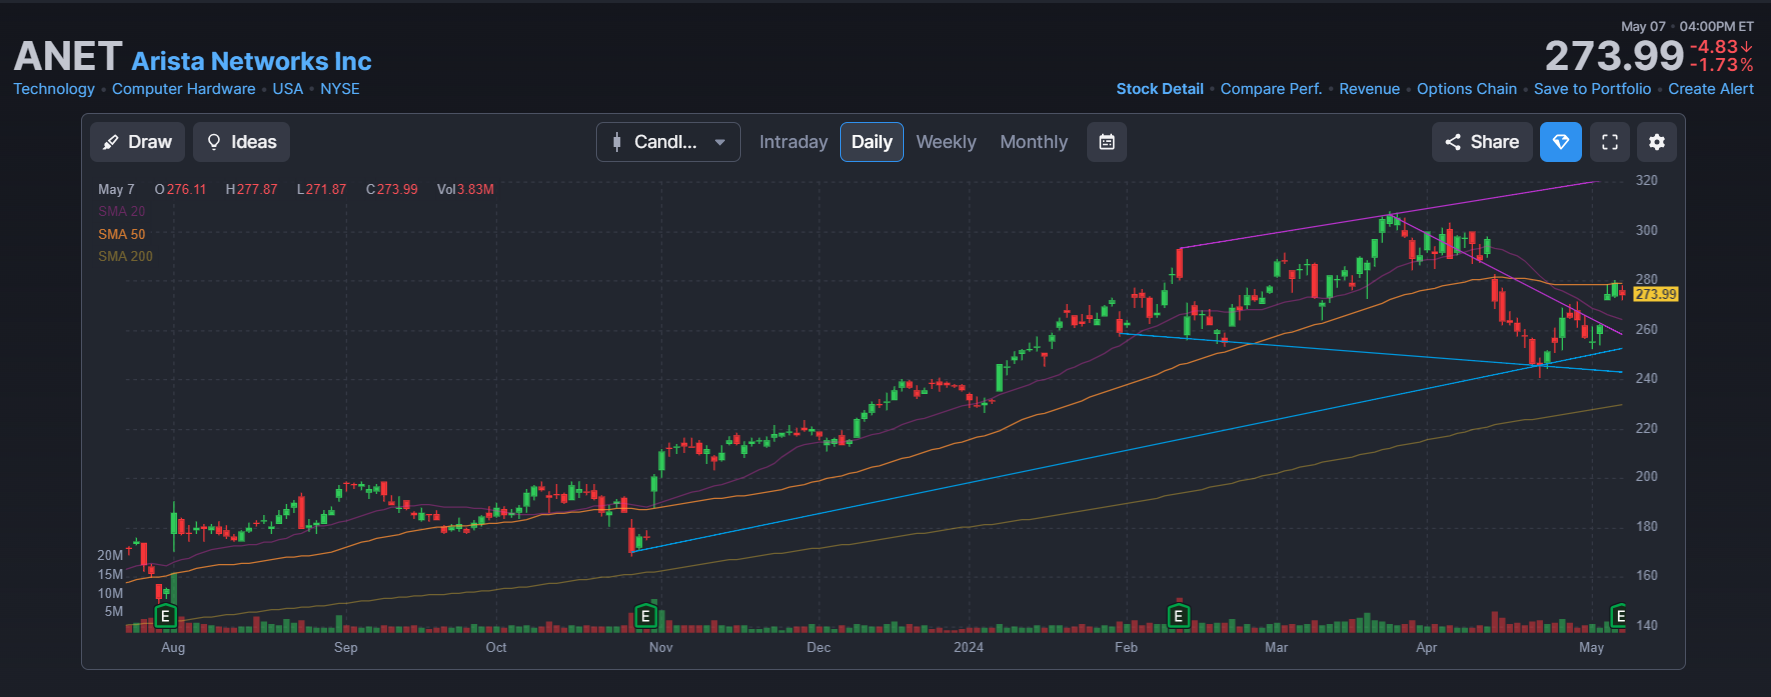Viewport: 1771px width, 697px height.
Task: Click Create Alert link
Action: [x=1711, y=89]
